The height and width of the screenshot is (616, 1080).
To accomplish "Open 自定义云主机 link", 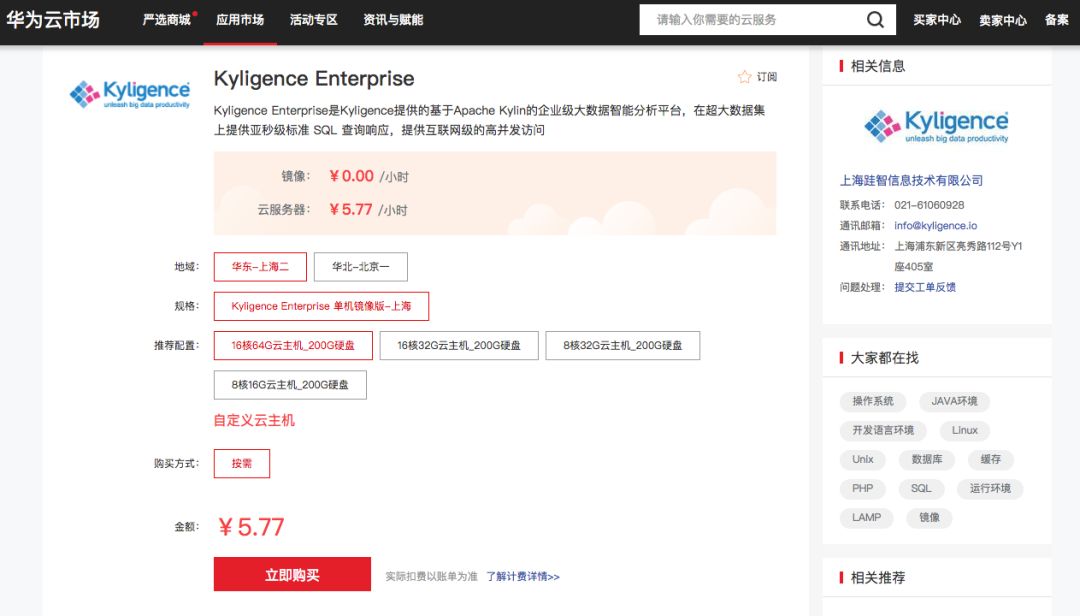I will pos(254,420).
